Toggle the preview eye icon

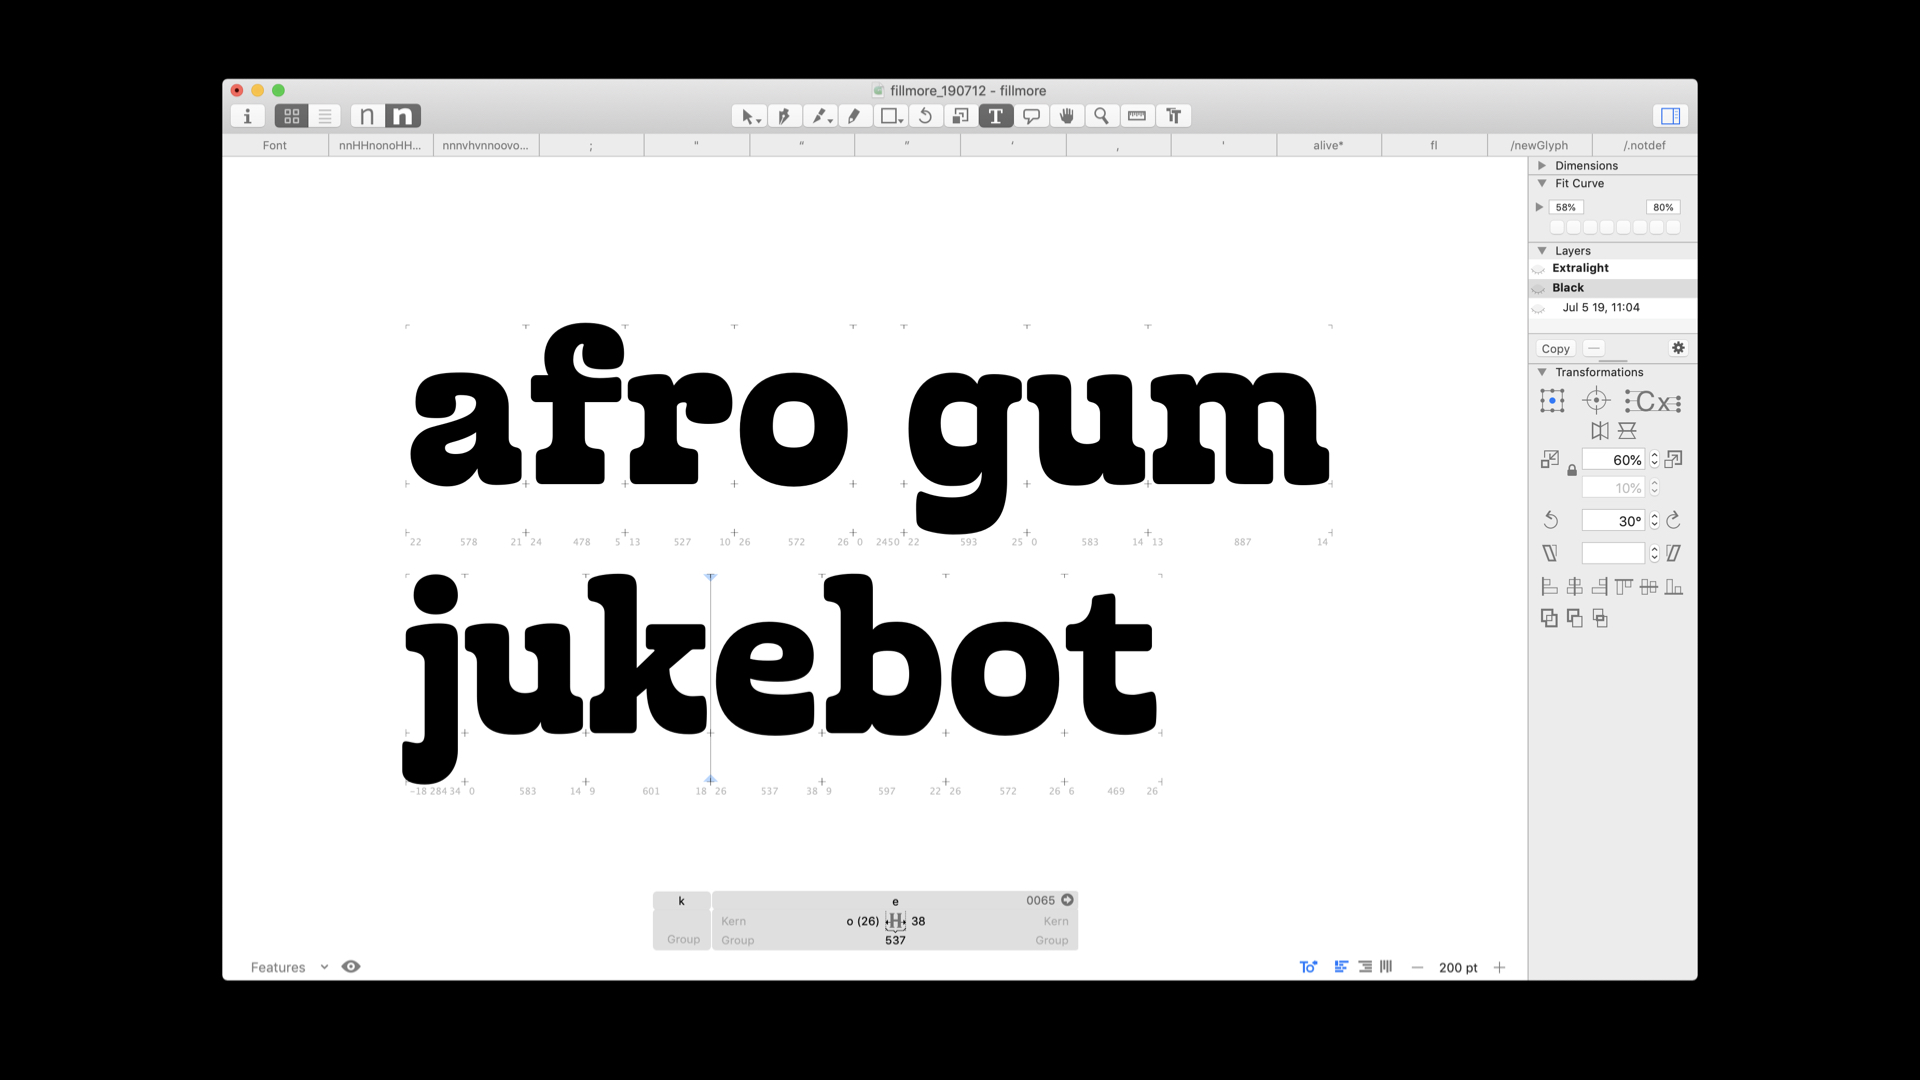351,967
